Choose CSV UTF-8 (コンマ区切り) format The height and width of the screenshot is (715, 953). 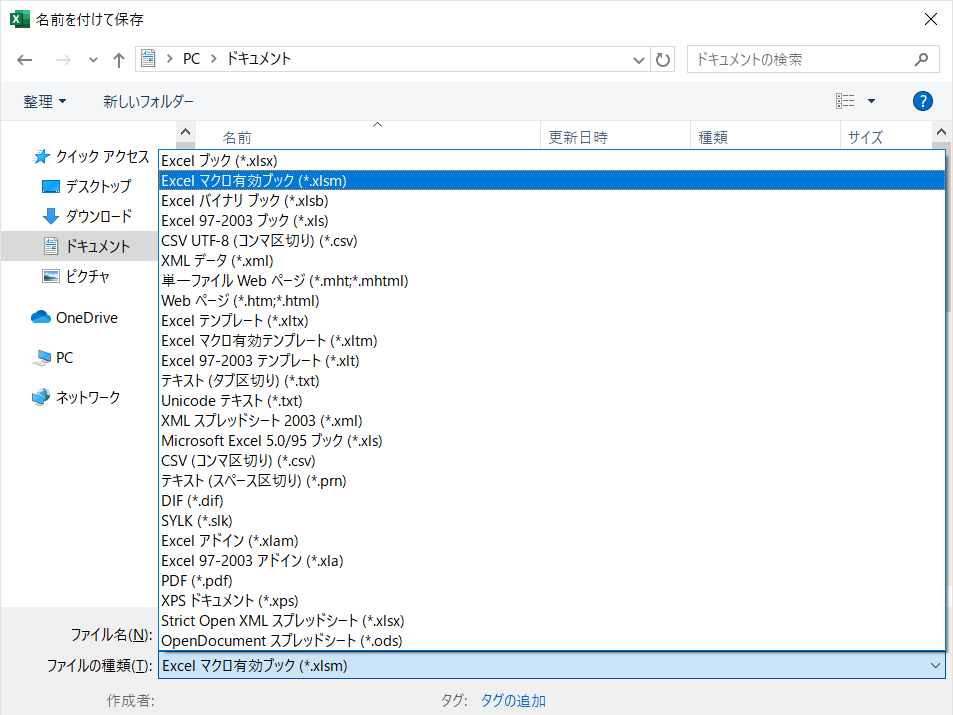tap(552, 241)
